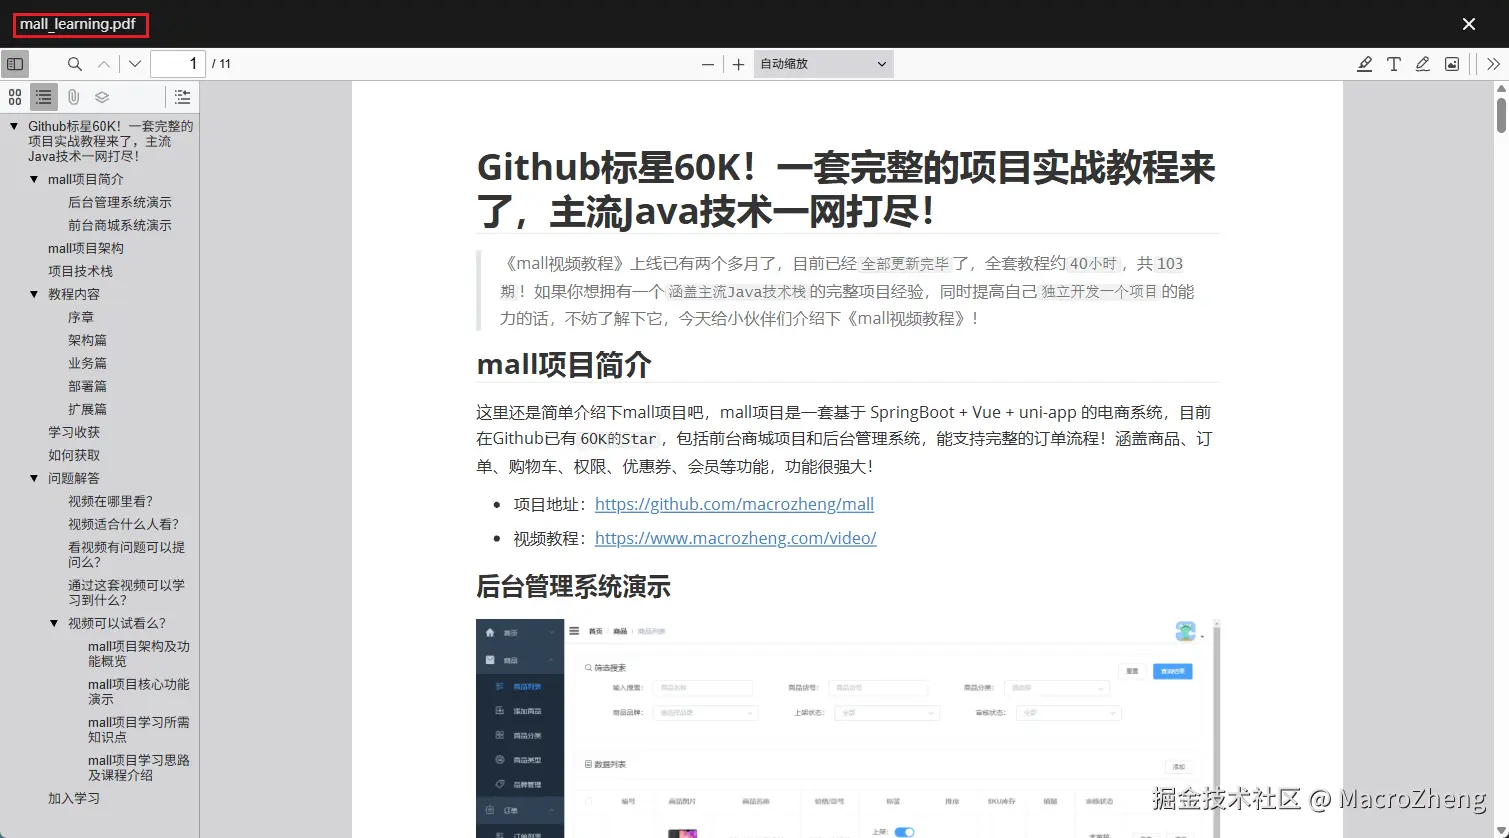Image resolution: width=1509 pixels, height=838 pixels.
Task: Open 看视频有问题可以提问么? outline entry
Action: coord(126,555)
